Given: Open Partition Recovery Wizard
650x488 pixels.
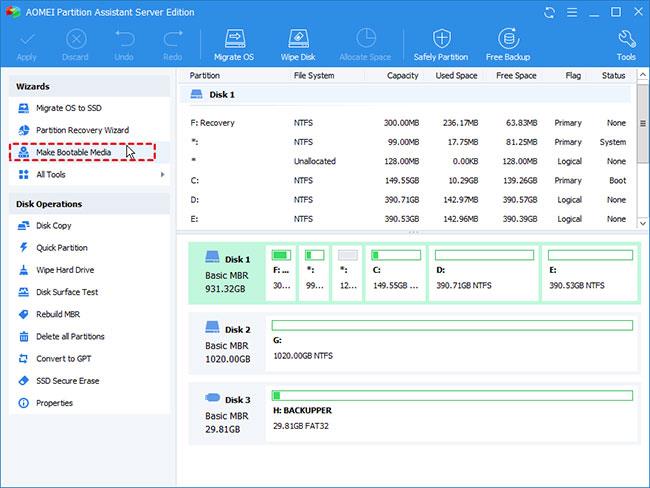Looking at the screenshot, I should tap(89, 130).
